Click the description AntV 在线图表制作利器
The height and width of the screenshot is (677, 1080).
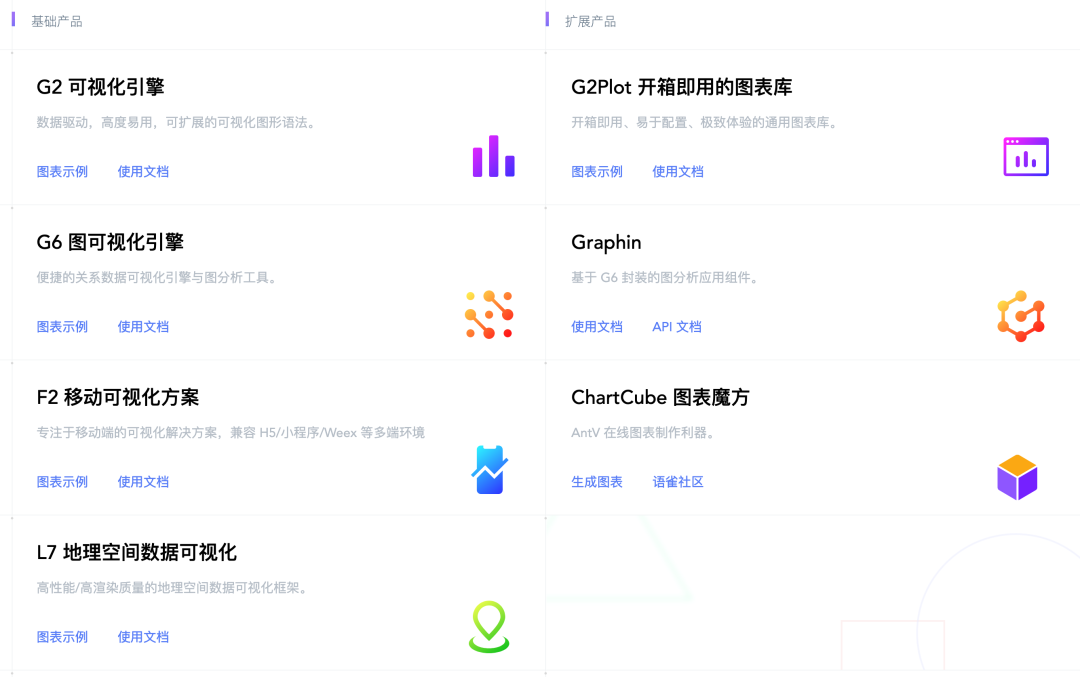coord(644,433)
